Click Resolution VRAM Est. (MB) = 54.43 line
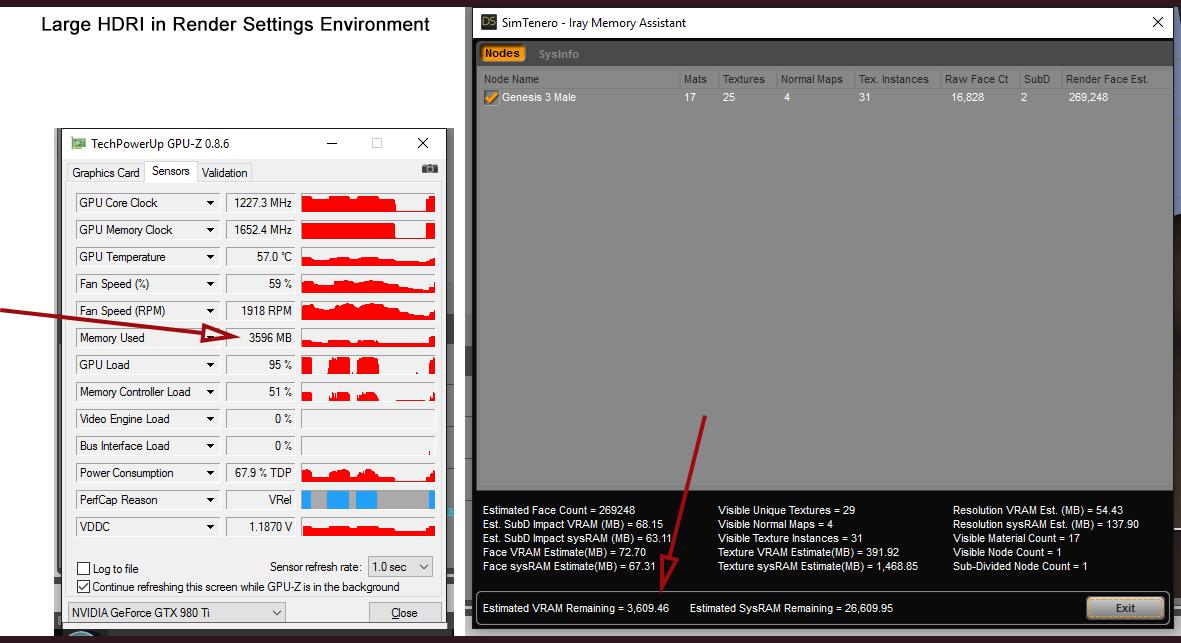Viewport: 1181px width, 643px height. [x=1038, y=510]
